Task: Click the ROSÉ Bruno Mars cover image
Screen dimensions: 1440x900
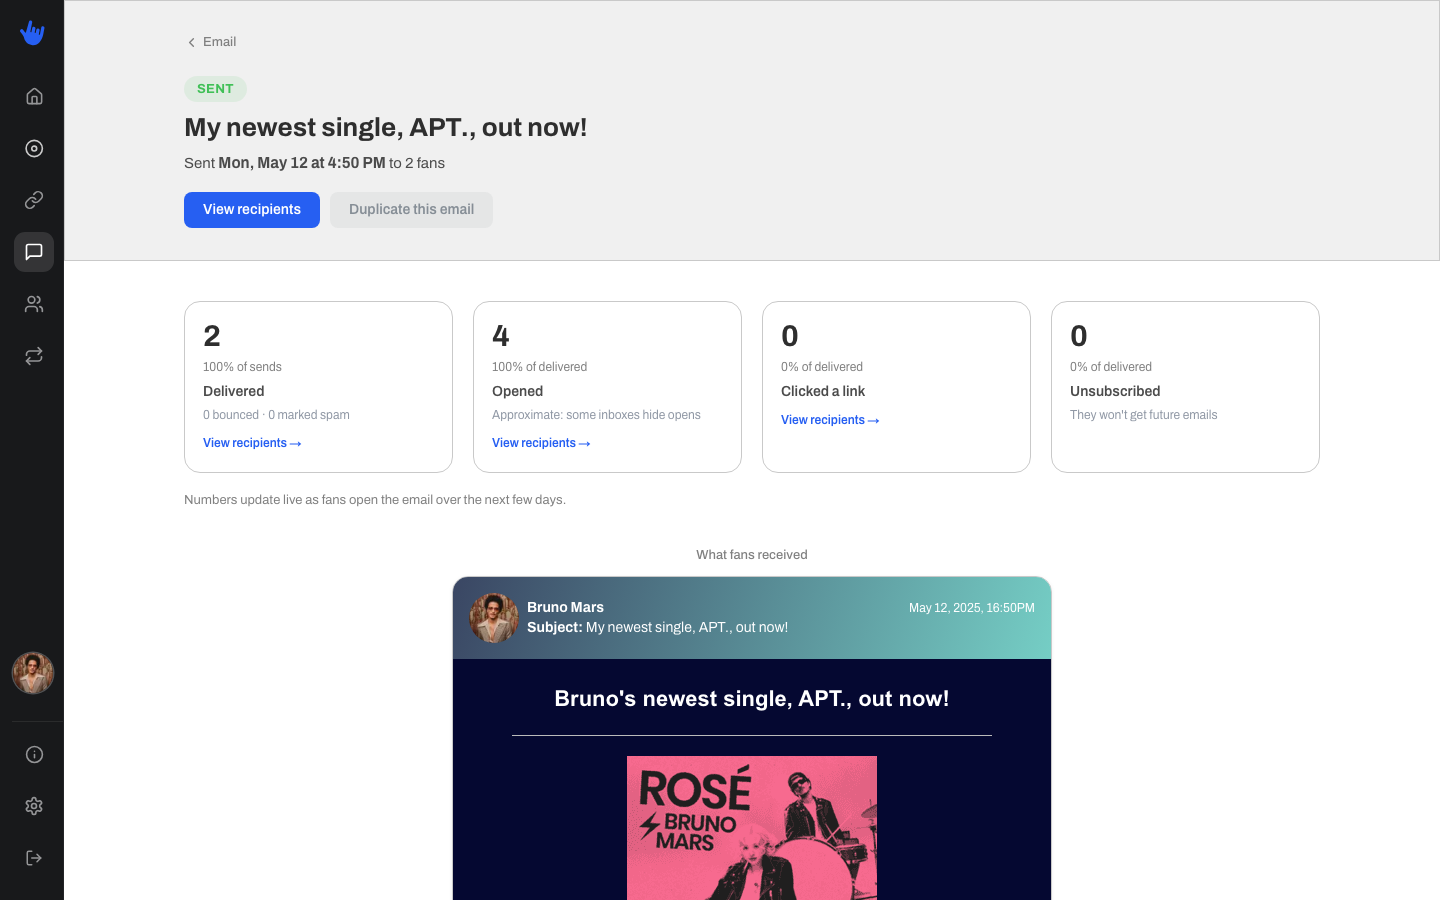Action: pos(752,828)
